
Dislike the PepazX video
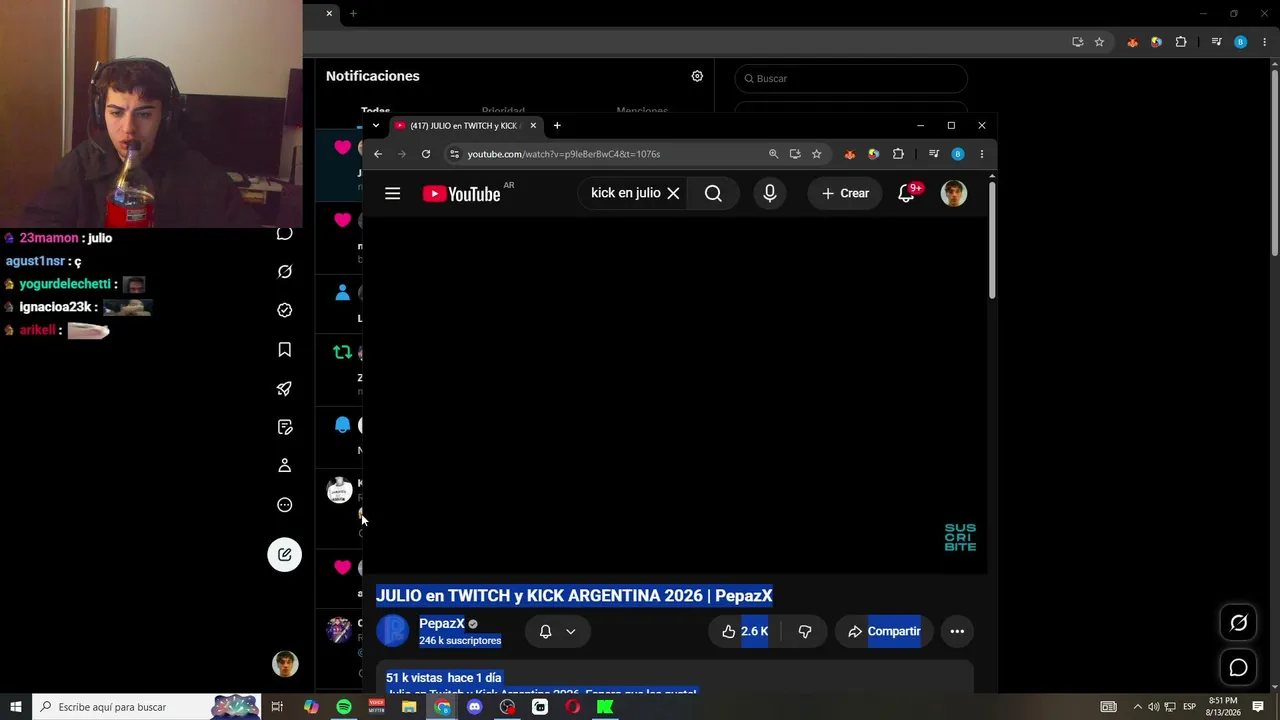[x=804, y=631]
